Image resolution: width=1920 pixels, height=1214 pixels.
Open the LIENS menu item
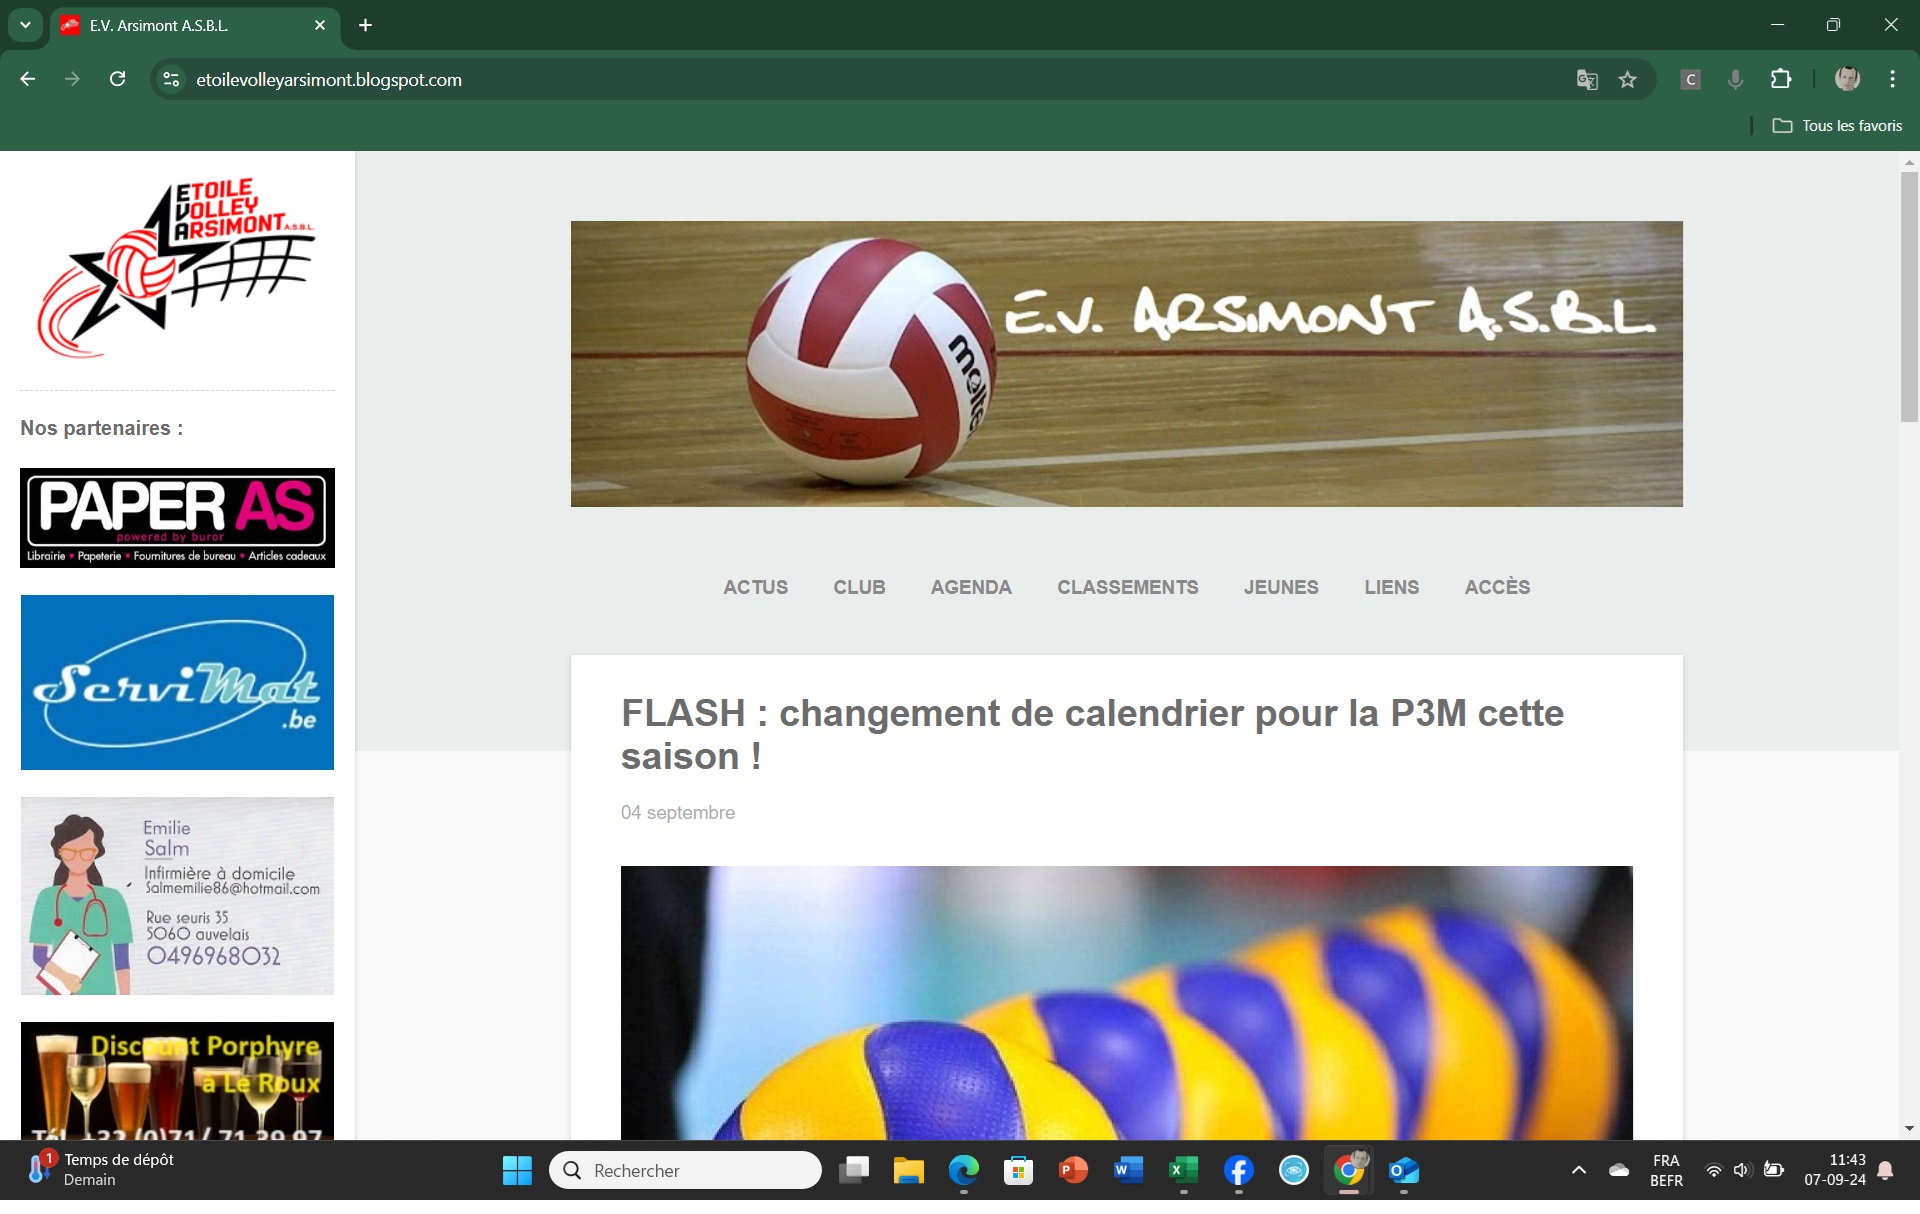point(1392,587)
